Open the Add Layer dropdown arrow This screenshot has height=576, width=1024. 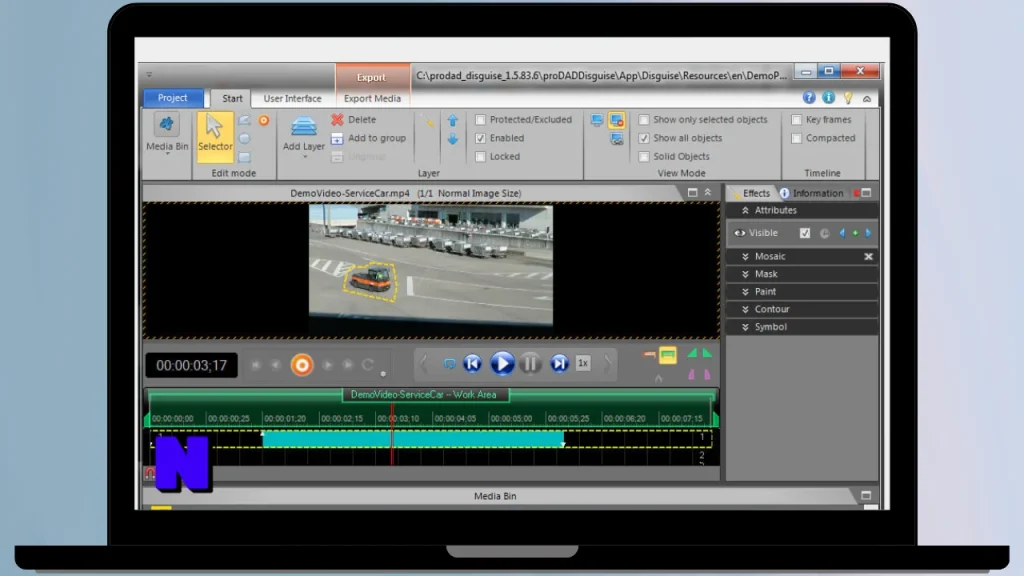pos(304,157)
